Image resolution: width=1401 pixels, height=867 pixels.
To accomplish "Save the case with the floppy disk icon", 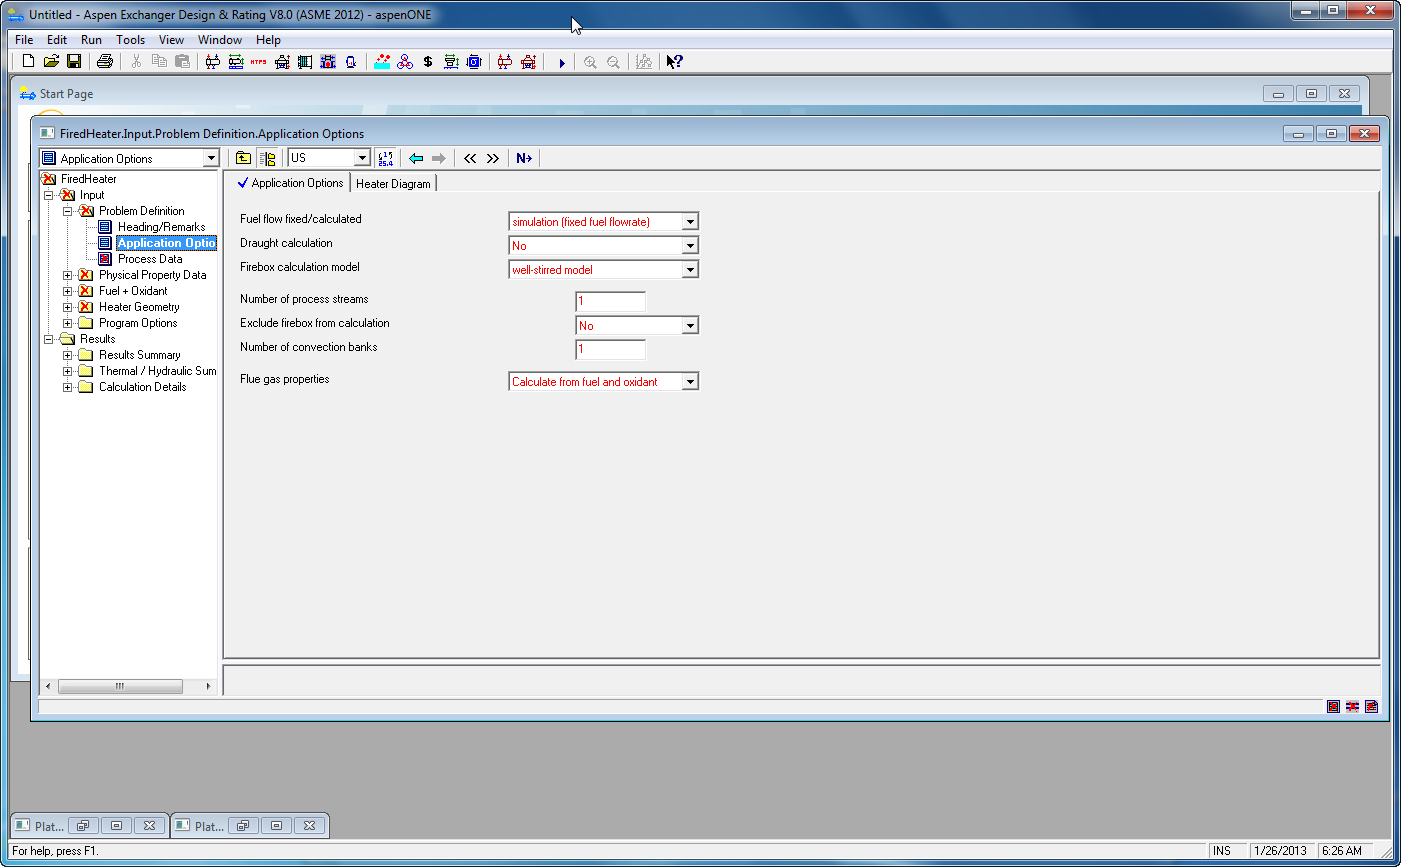I will tap(74, 62).
